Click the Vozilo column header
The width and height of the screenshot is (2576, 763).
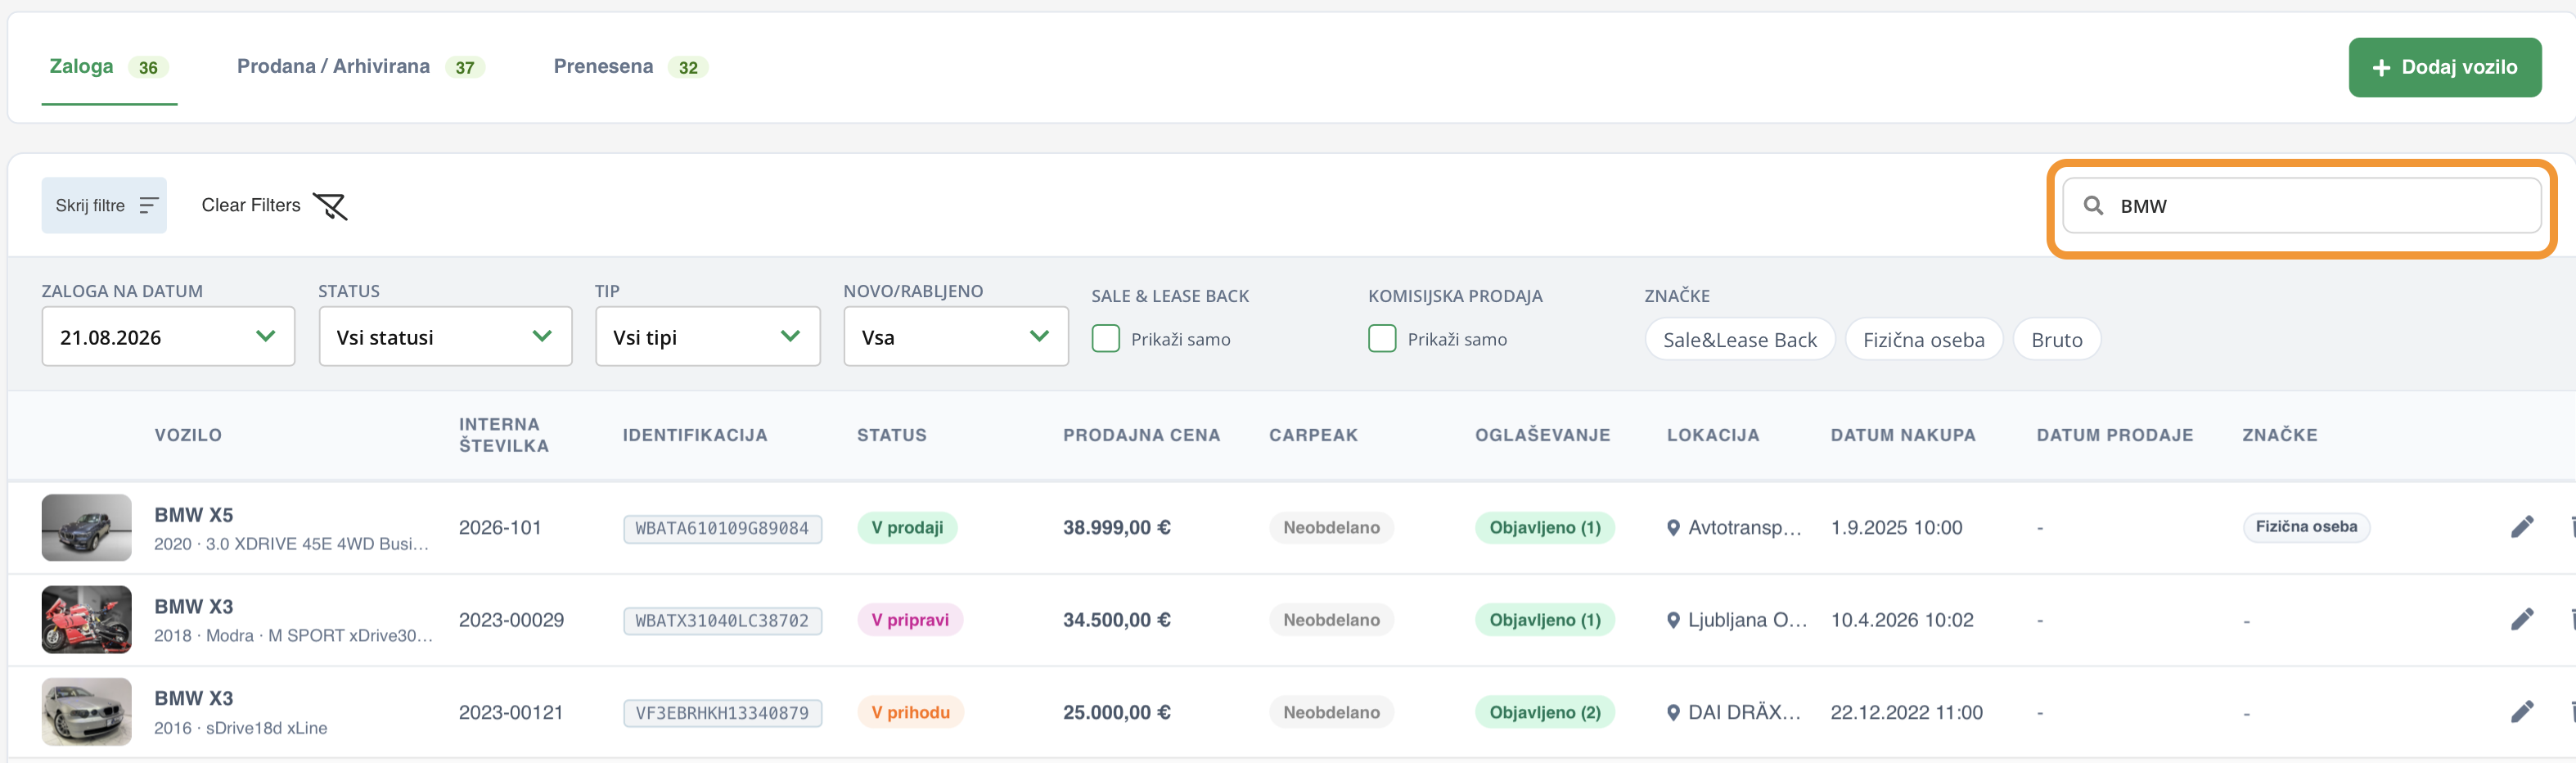[x=188, y=435]
